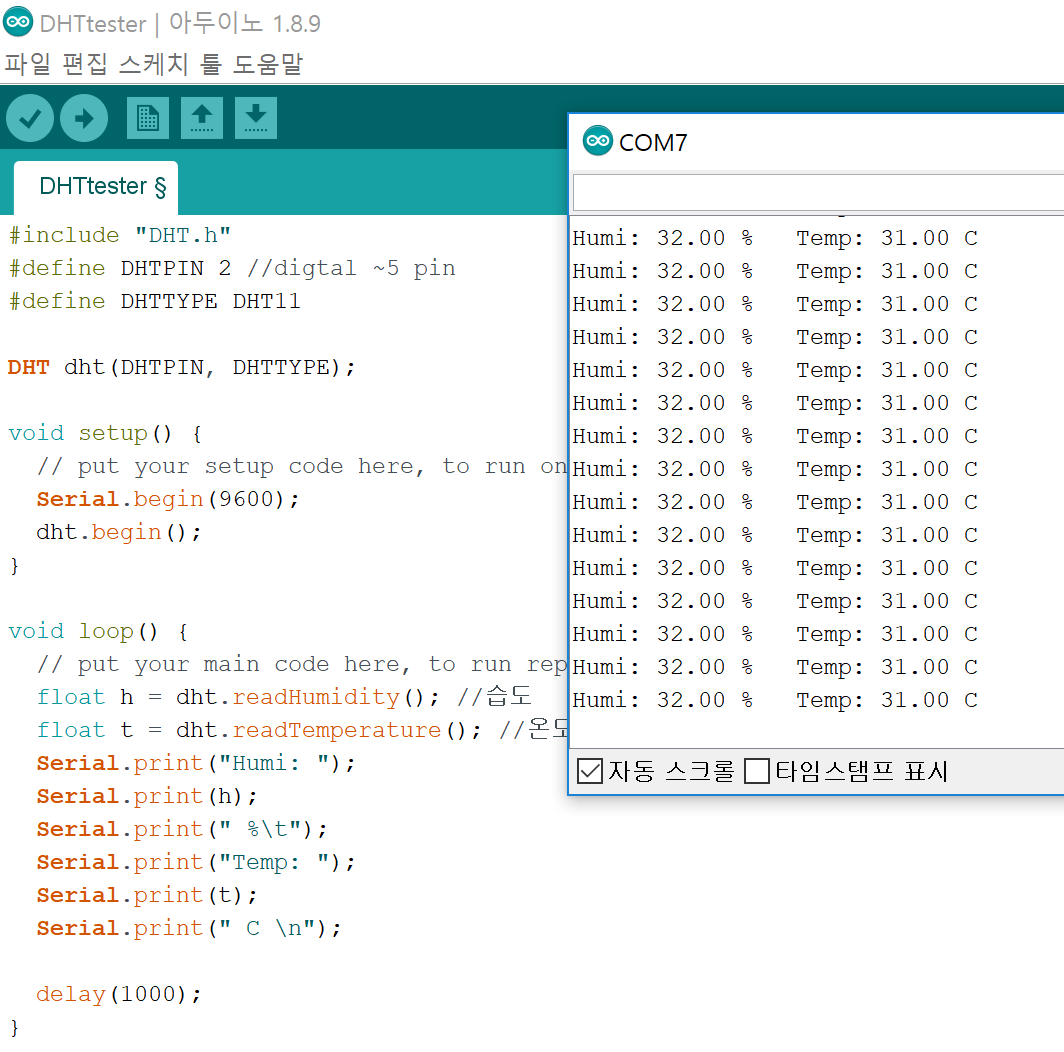Save the sketch with down-arrow icon

coord(256,118)
